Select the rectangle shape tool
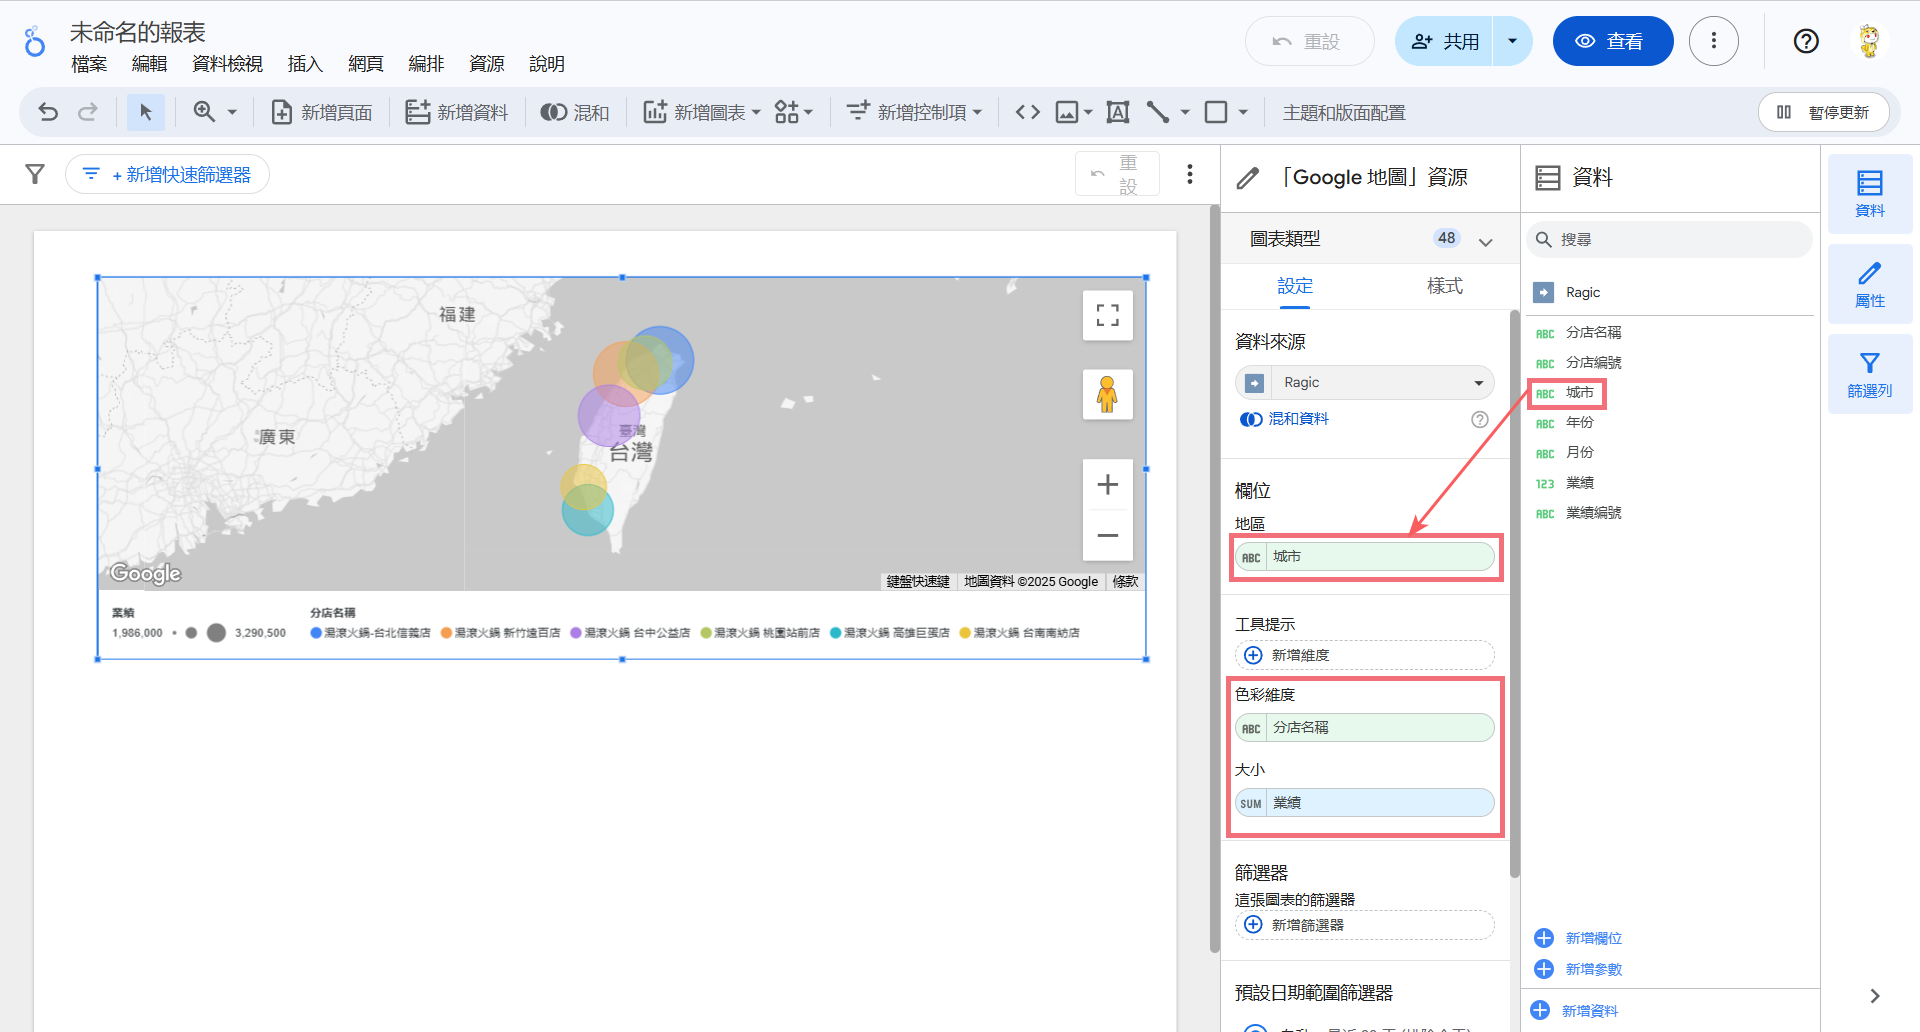This screenshot has height=1032, width=1920. [1216, 112]
